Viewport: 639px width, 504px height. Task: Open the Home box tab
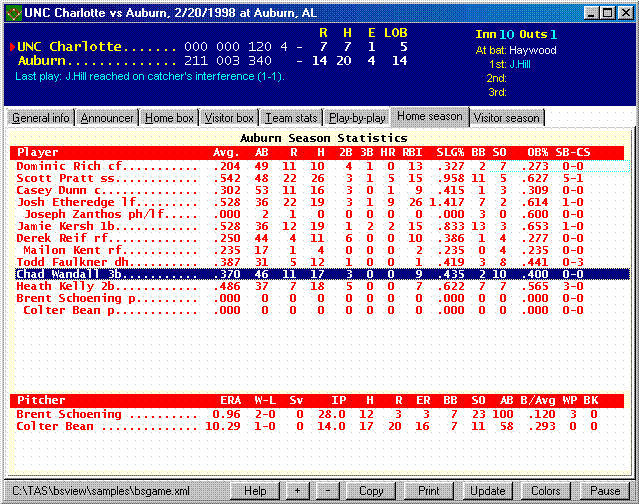coord(169,118)
